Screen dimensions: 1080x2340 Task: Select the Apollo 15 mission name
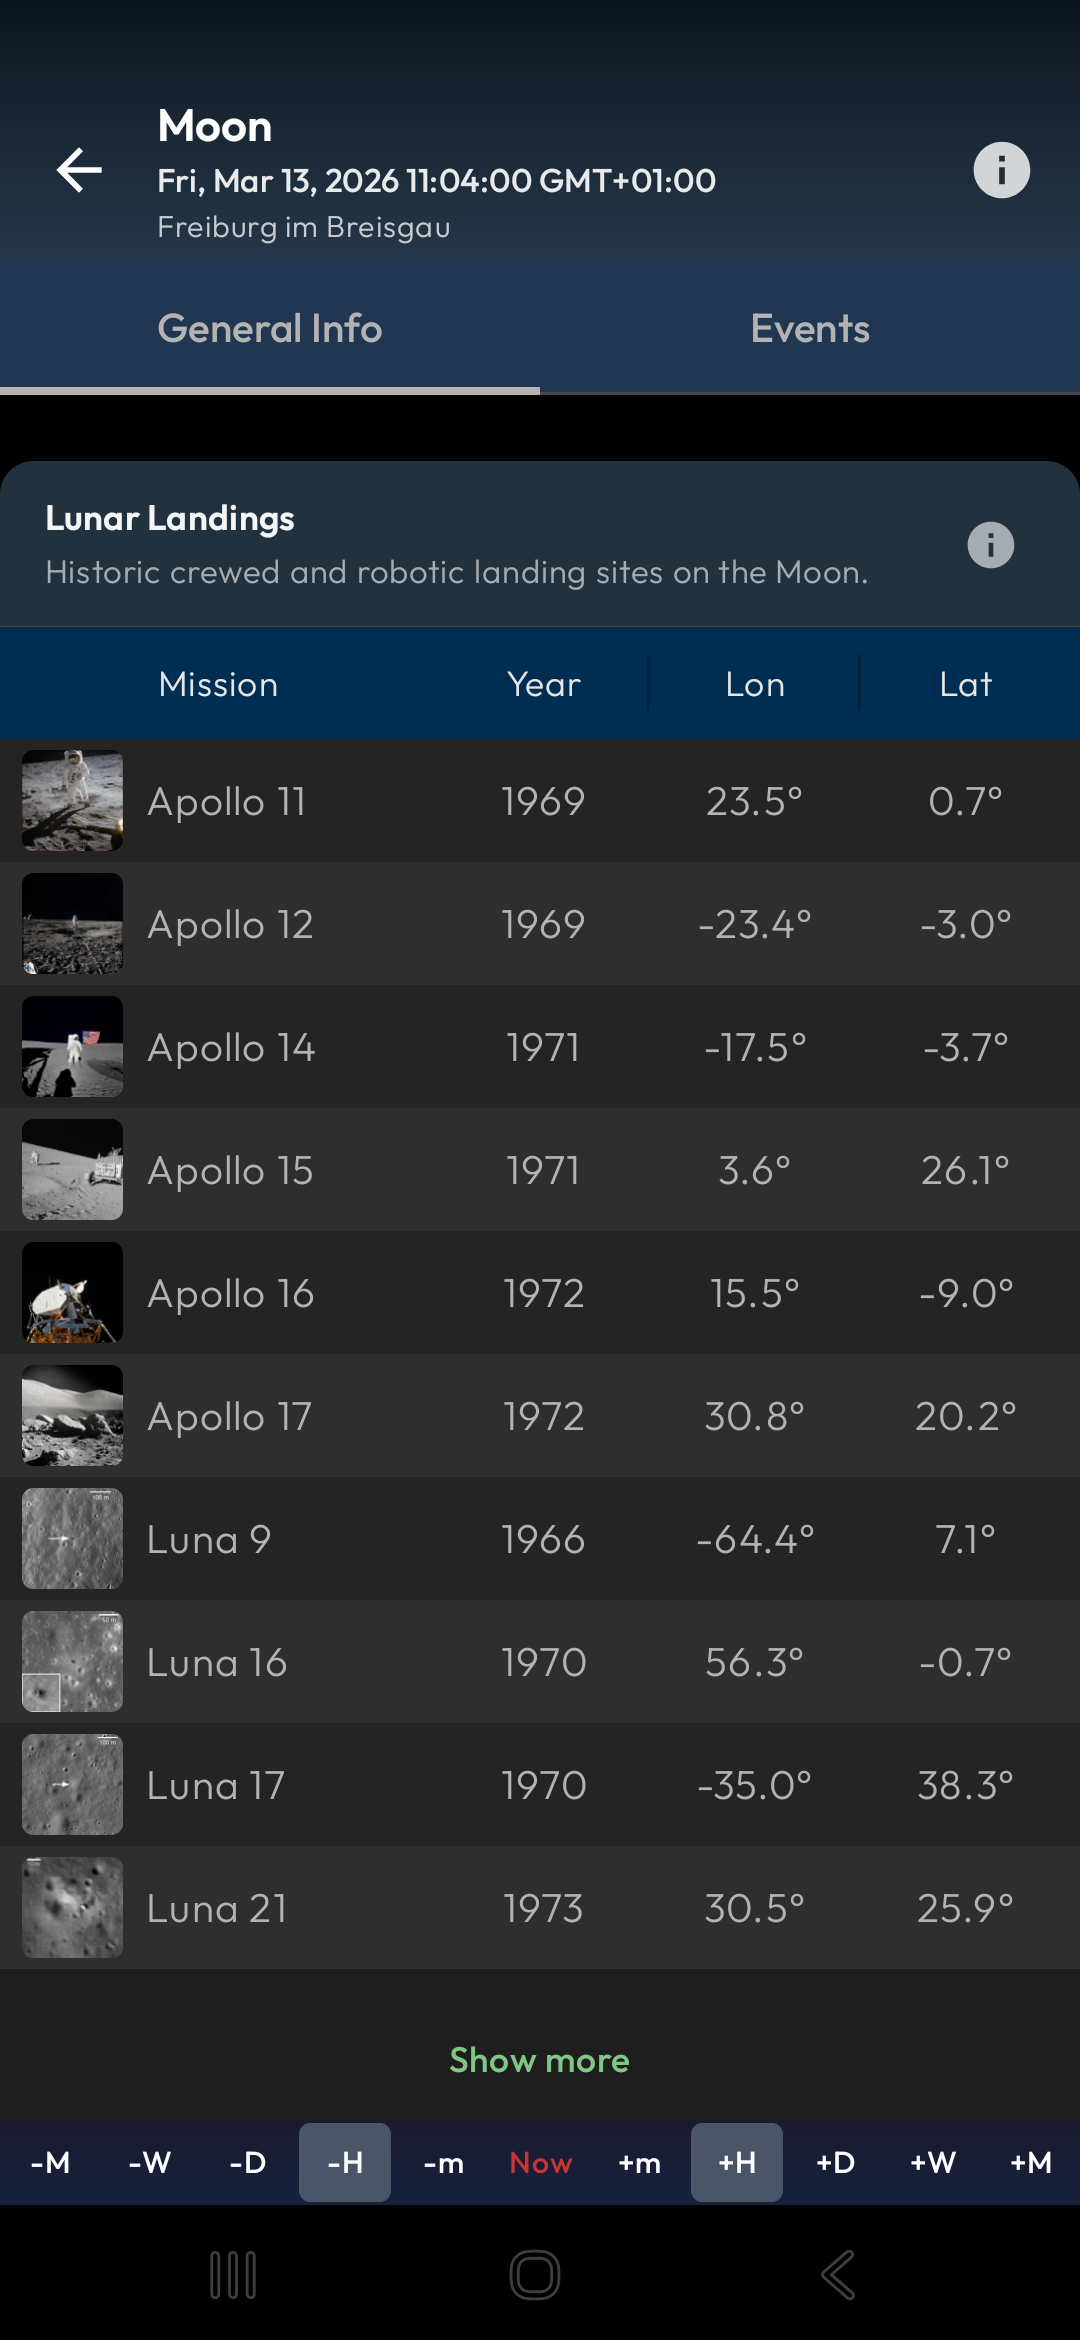pyautogui.click(x=230, y=1171)
